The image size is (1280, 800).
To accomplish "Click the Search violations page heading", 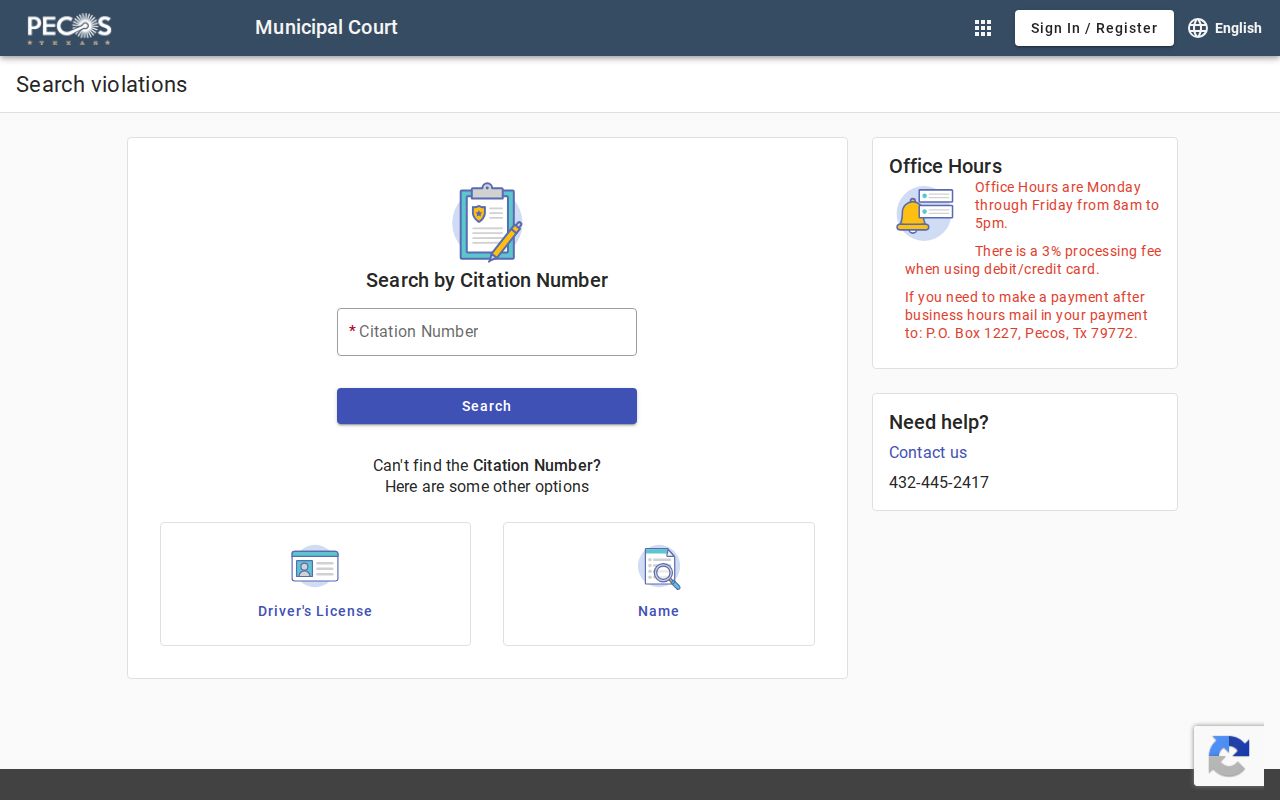I will point(102,84).
